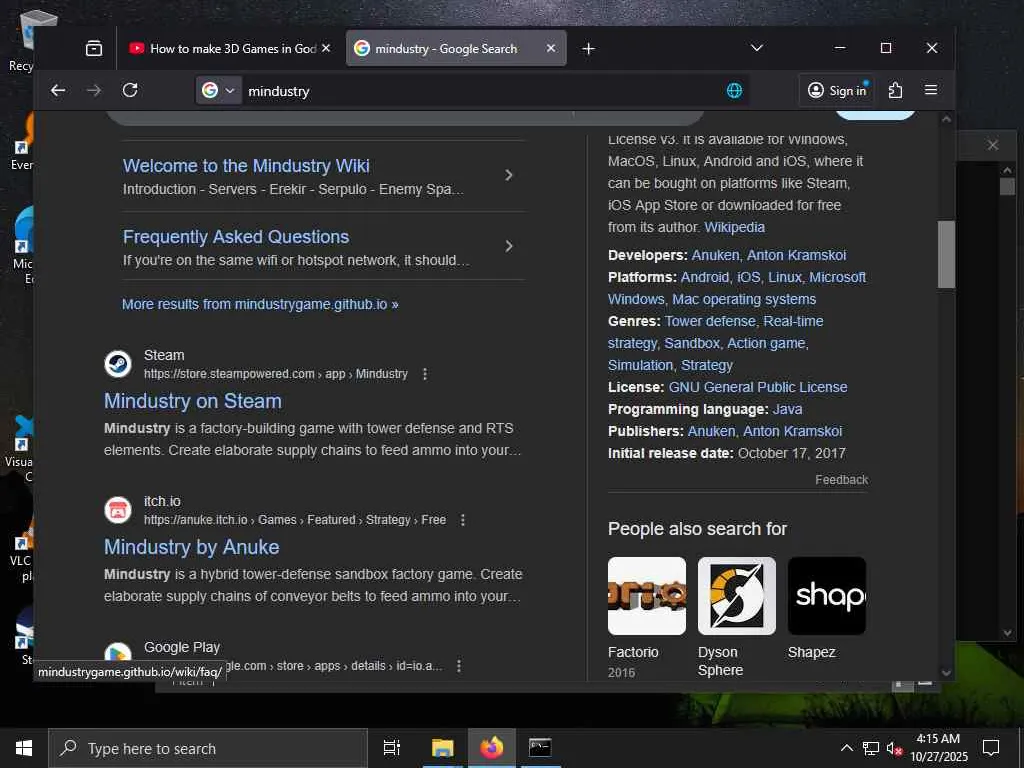Viewport: 1024px width, 768px height.
Task: Open options dots for itch.io result
Action: pos(463,520)
